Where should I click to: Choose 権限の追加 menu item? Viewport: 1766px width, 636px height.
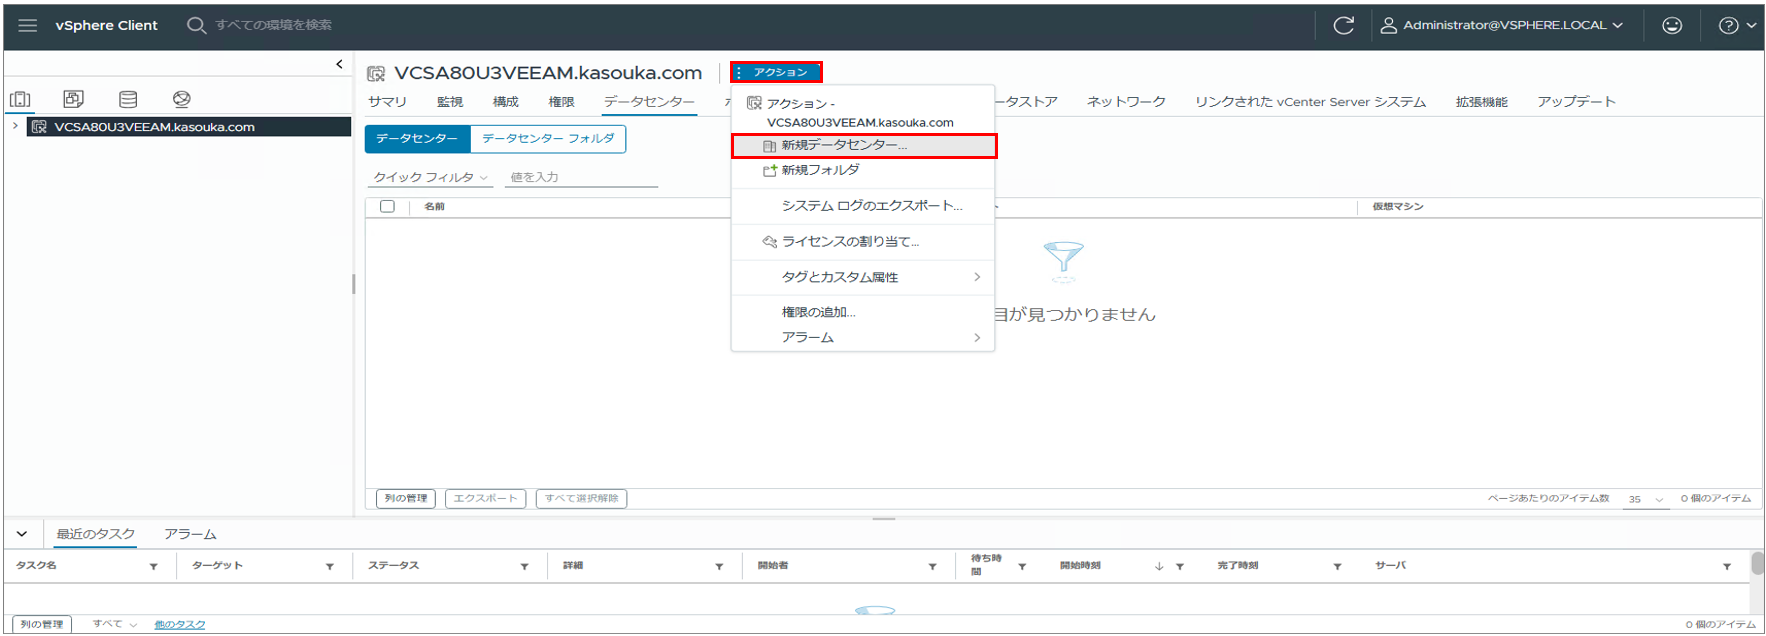coord(863,312)
